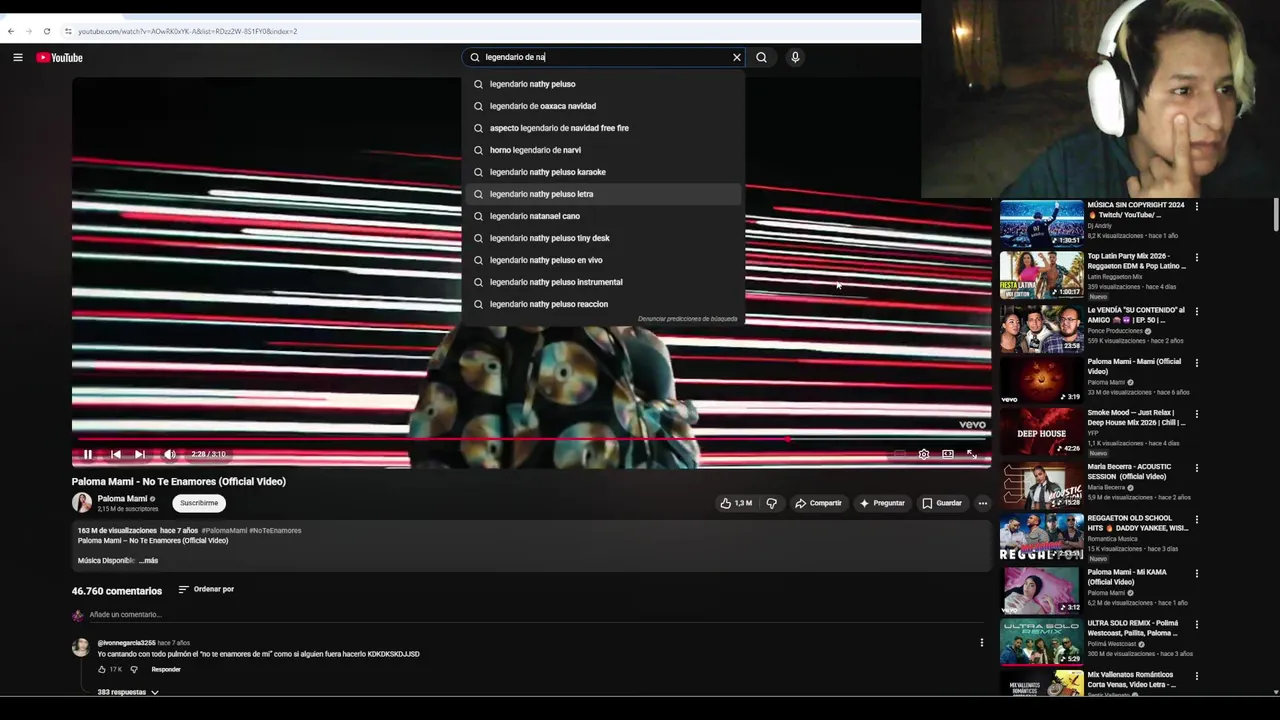Toggle theater mode on the player

point(948,454)
